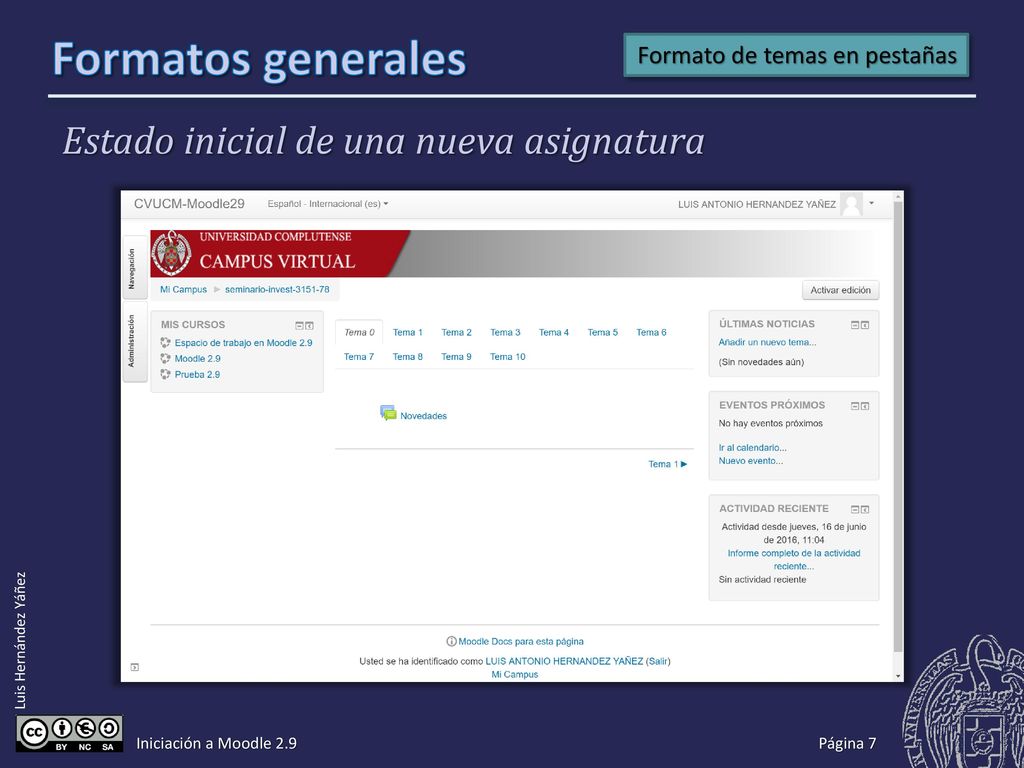The height and width of the screenshot is (768, 1024).
Task: Open Informe completo de la actividad reciente
Action: (x=793, y=560)
